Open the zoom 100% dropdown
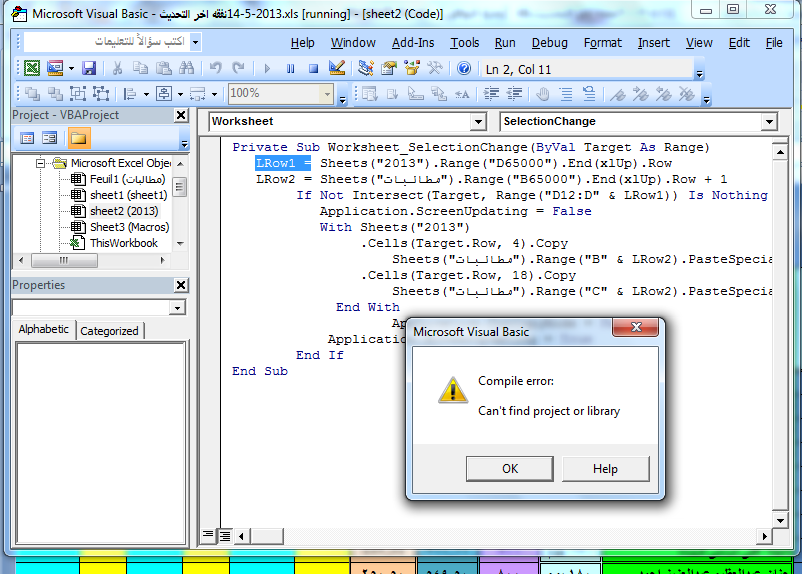 pyautogui.click(x=327, y=94)
